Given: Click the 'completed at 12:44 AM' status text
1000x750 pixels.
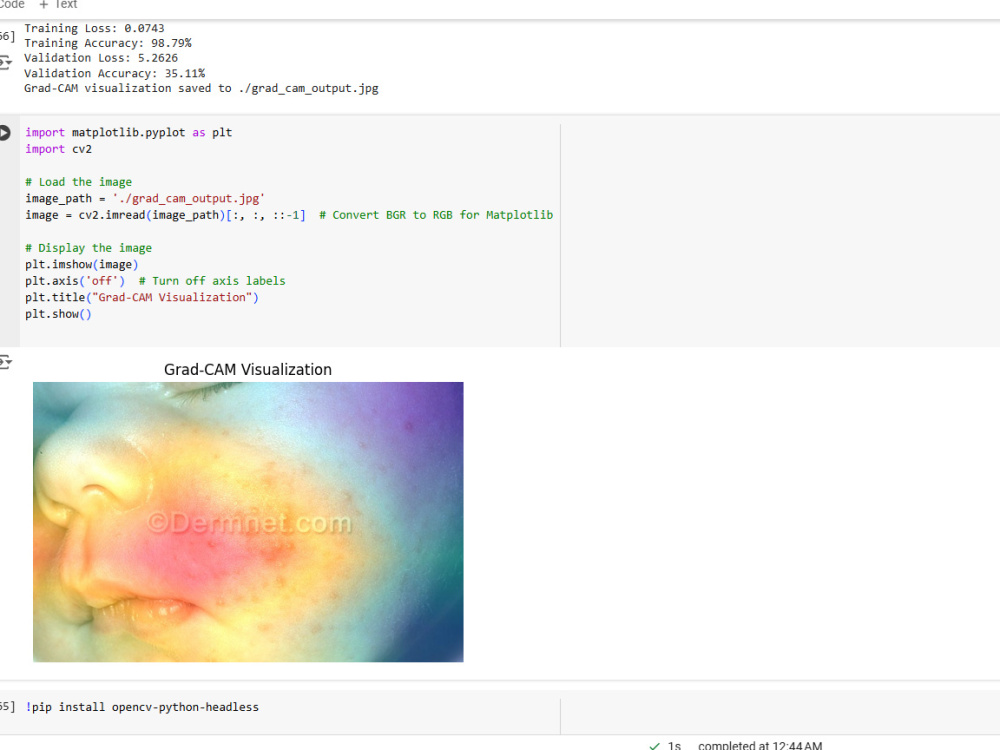Looking at the screenshot, I should coord(760,745).
